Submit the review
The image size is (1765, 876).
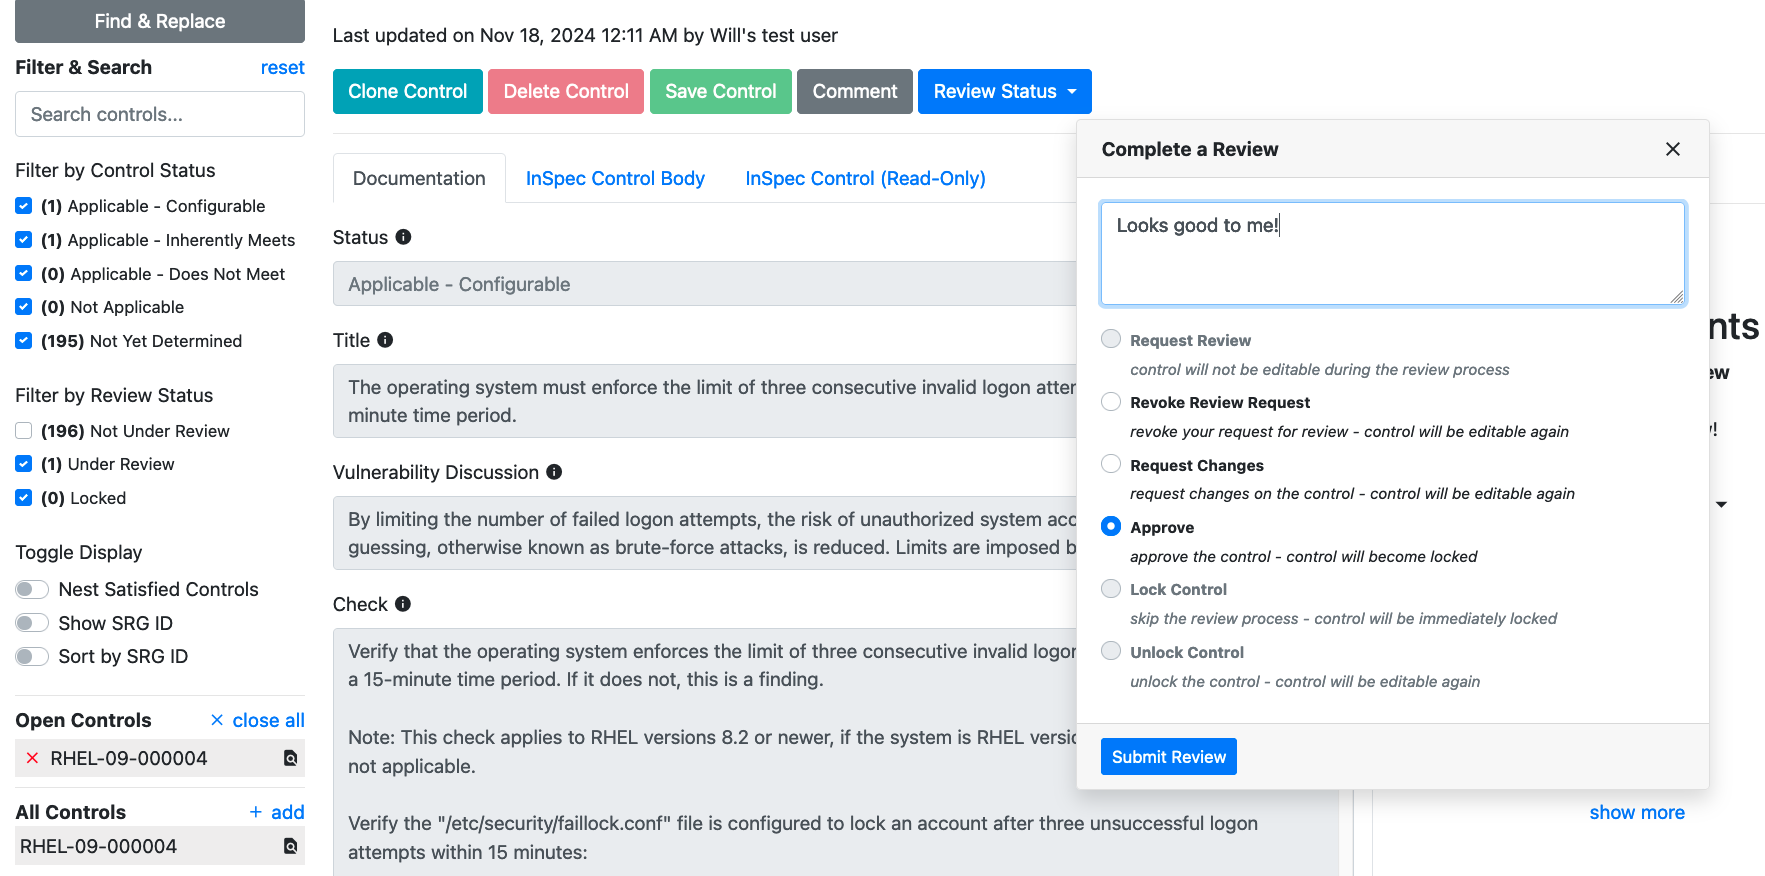point(1168,757)
